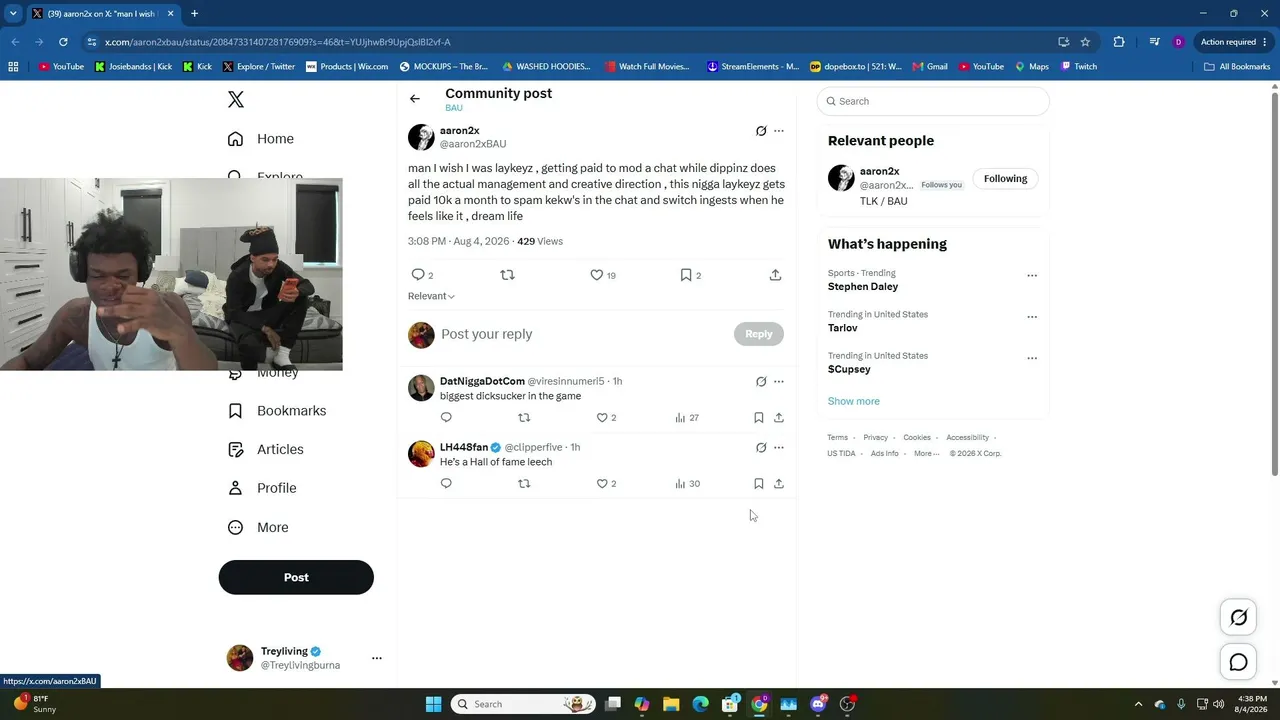Repost DatNiggaDotCom's reply

click(524, 418)
